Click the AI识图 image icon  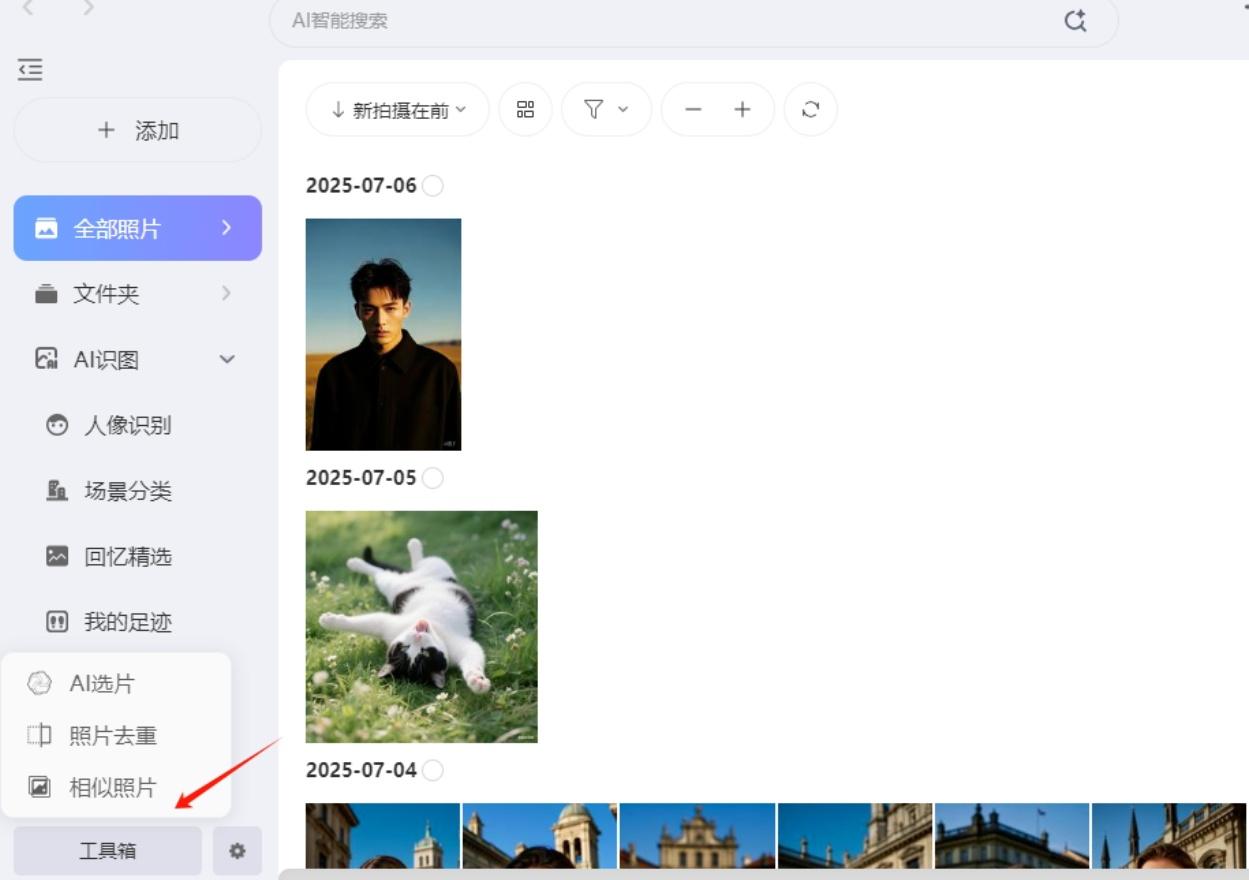tap(46, 359)
